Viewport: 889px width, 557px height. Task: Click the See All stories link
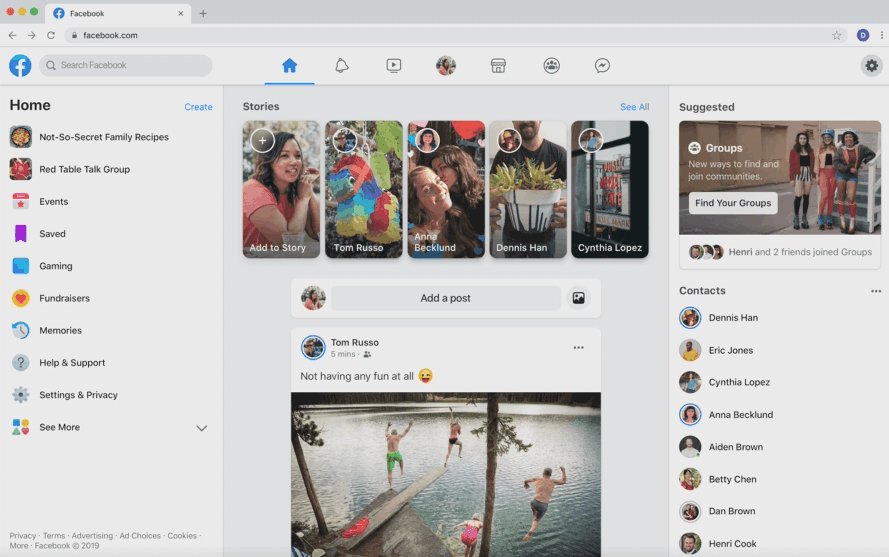pyautogui.click(x=634, y=107)
